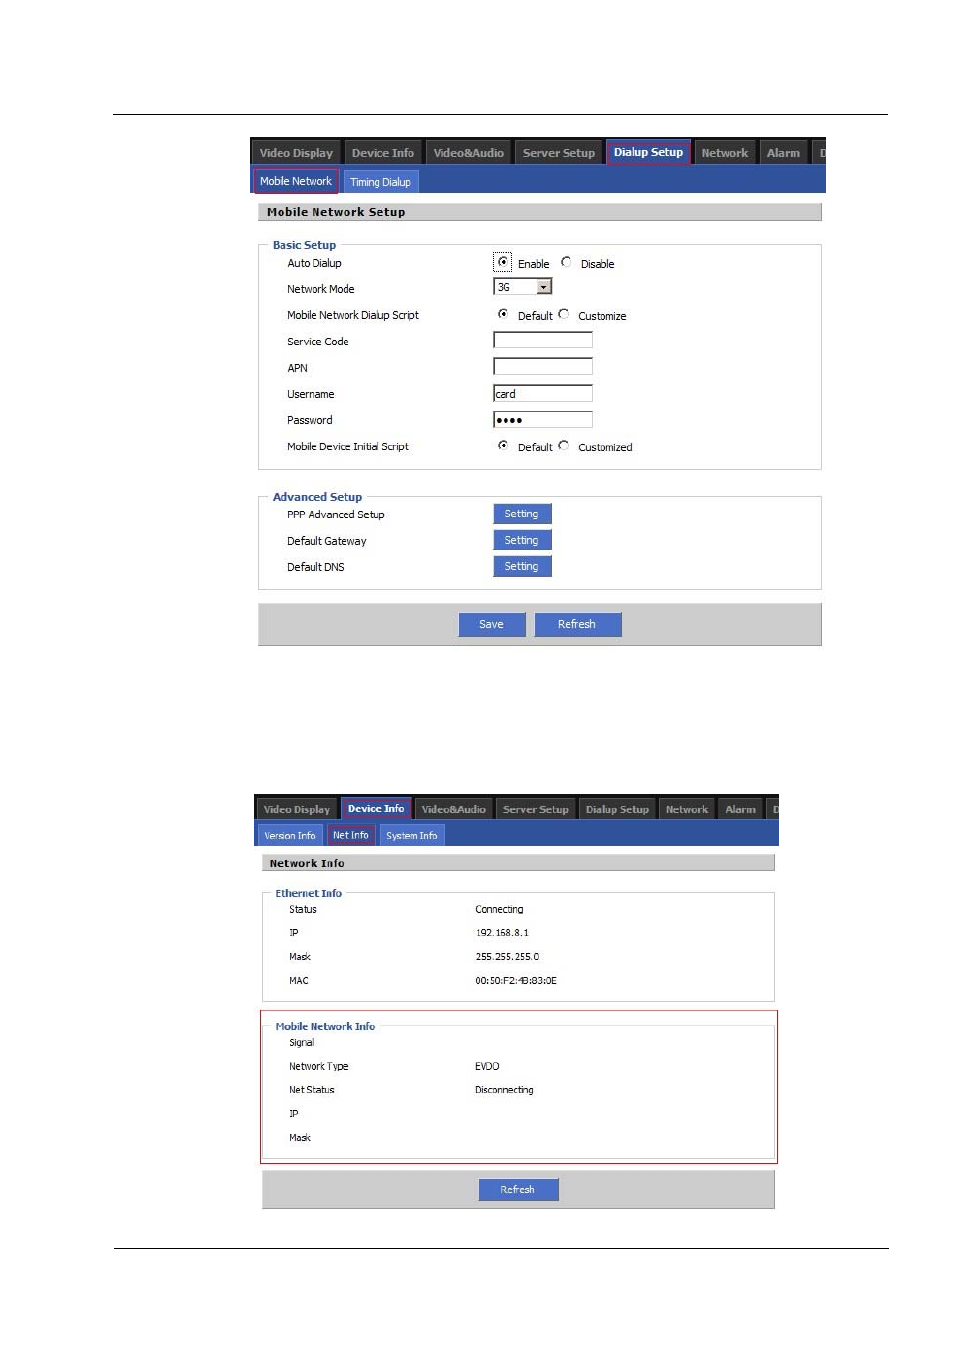Click the Net Status Disconnecting text
The height and width of the screenshot is (1350, 954).
[x=504, y=1090]
